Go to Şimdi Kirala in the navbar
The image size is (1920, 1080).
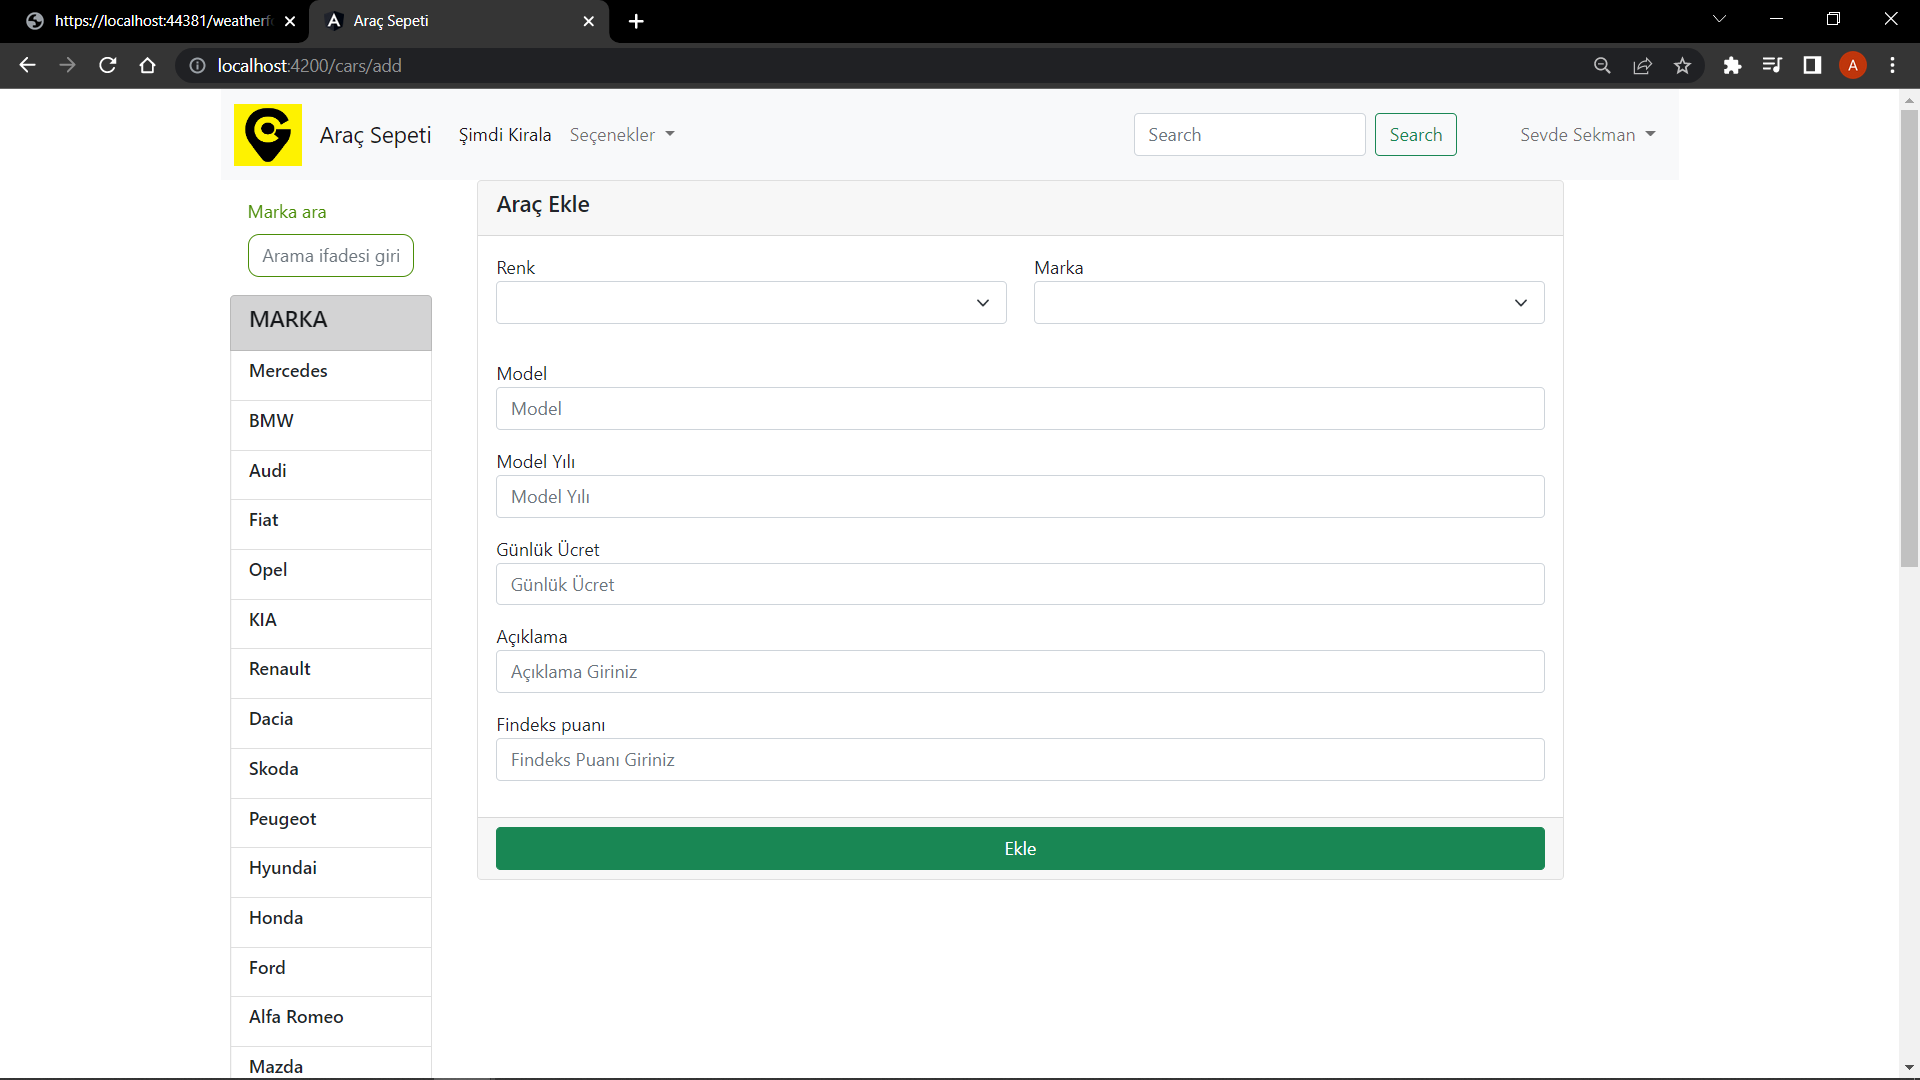coord(504,135)
